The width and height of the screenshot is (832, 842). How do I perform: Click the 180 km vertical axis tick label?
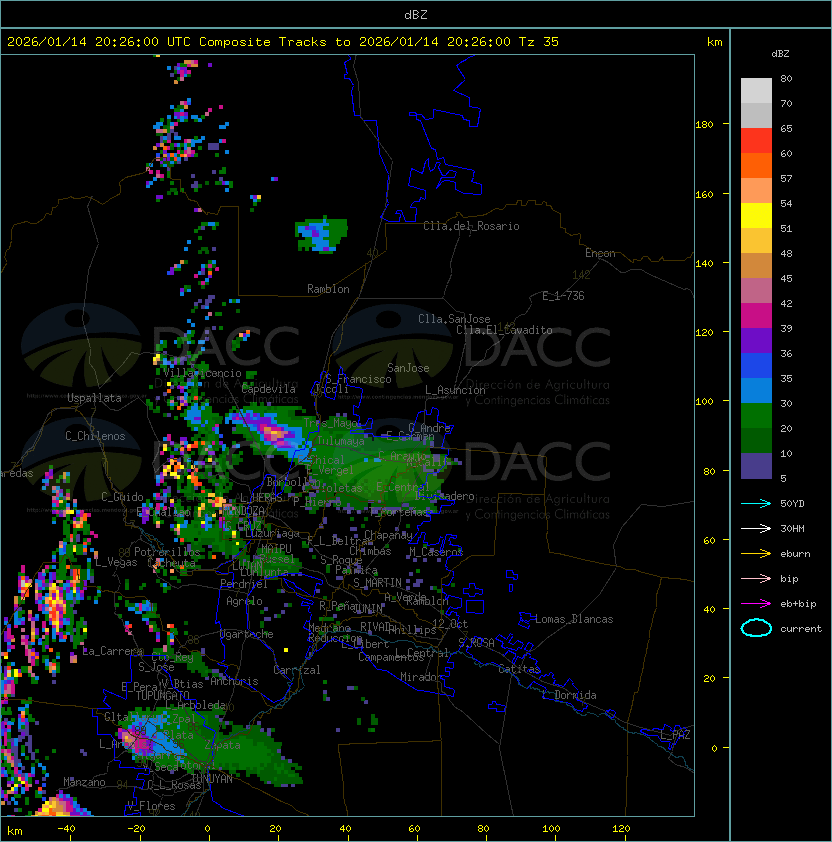click(x=704, y=125)
